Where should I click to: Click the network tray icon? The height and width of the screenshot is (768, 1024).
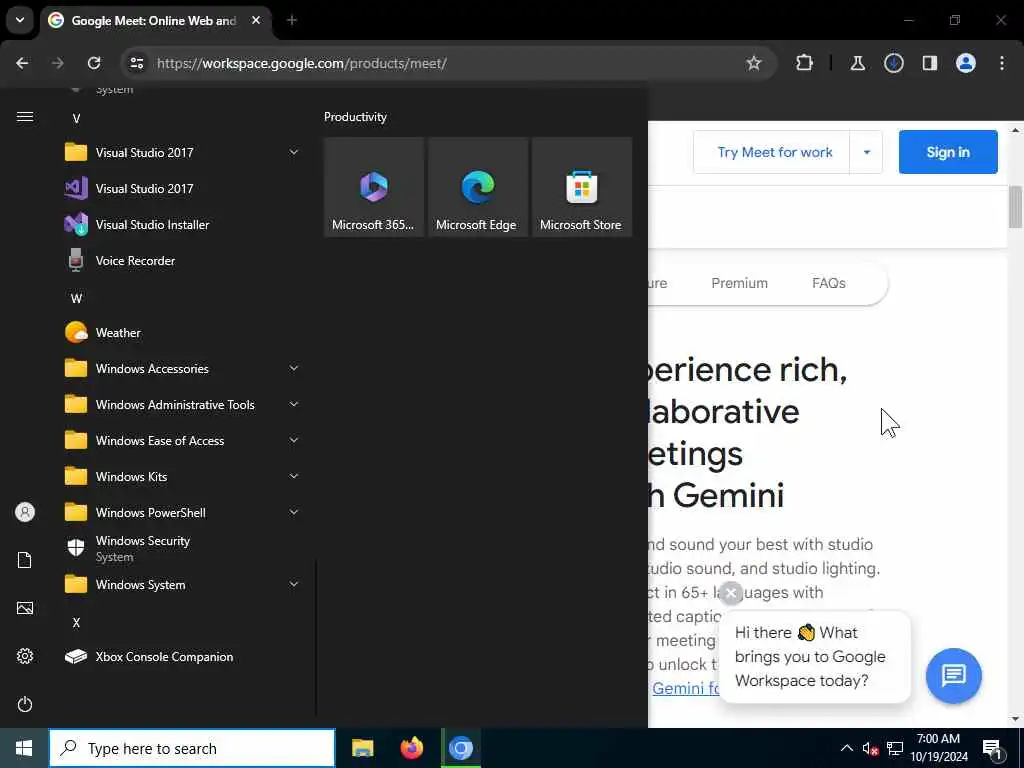coord(895,748)
